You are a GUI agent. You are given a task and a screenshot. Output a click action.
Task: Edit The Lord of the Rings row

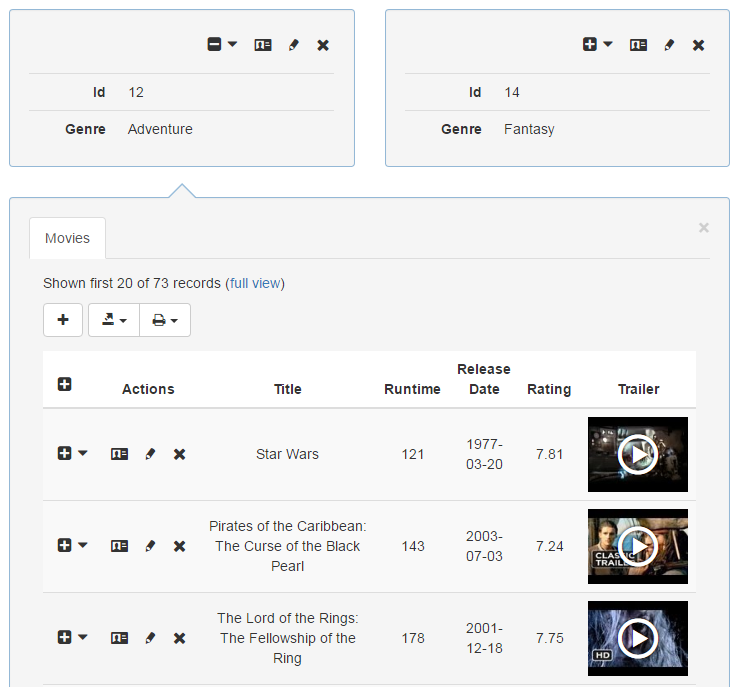pos(150,638)
